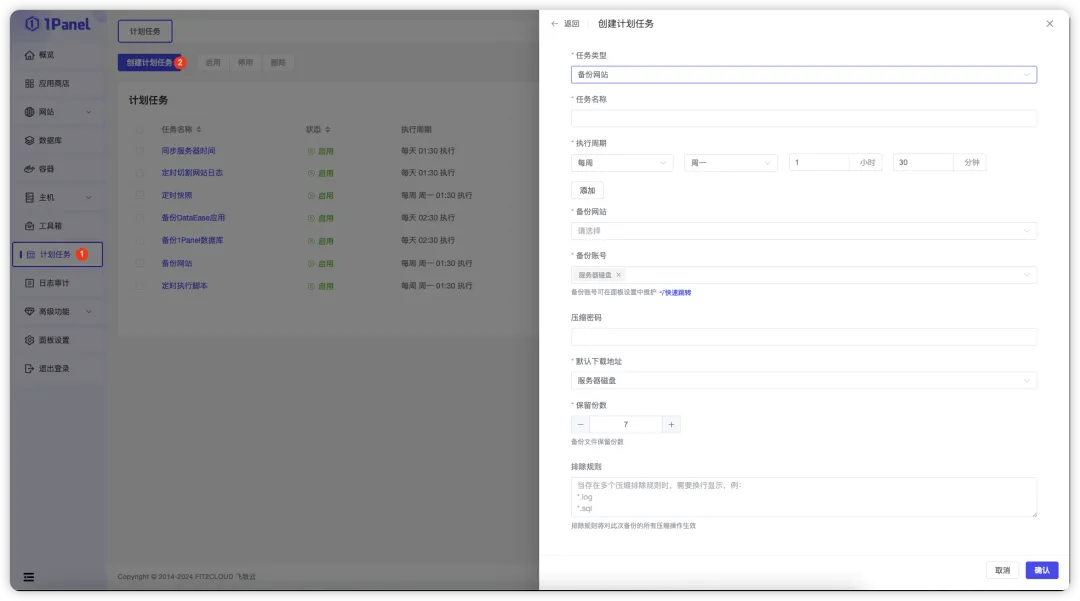Screen dimensions: 1080x601
Task: Open the 任务类型 dropdown showing 备份网站
Action: coord(804,74)
